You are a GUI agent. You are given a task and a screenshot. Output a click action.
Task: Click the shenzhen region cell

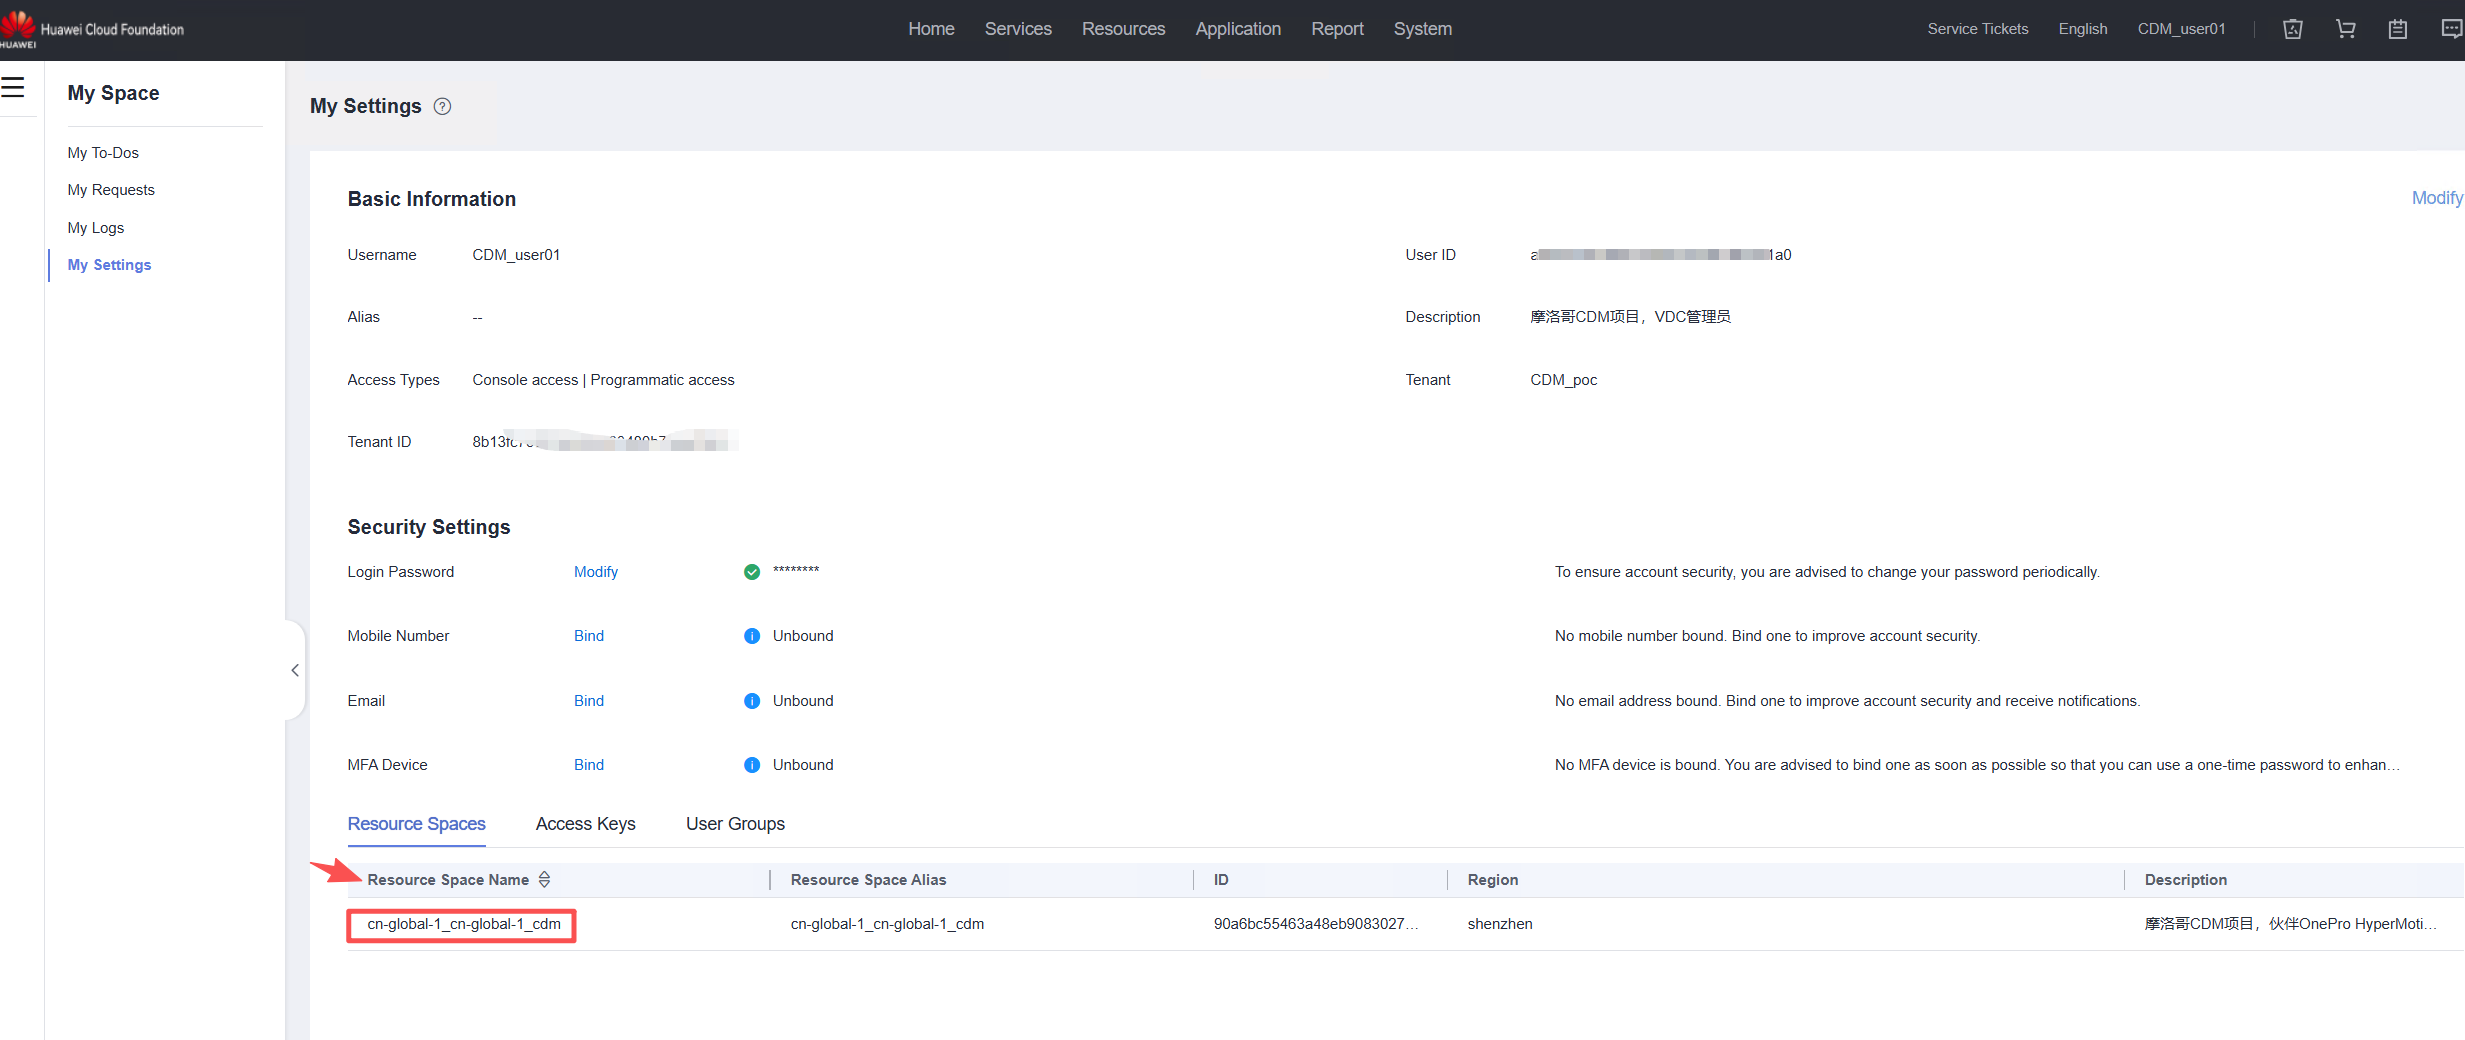[1500, 924]
